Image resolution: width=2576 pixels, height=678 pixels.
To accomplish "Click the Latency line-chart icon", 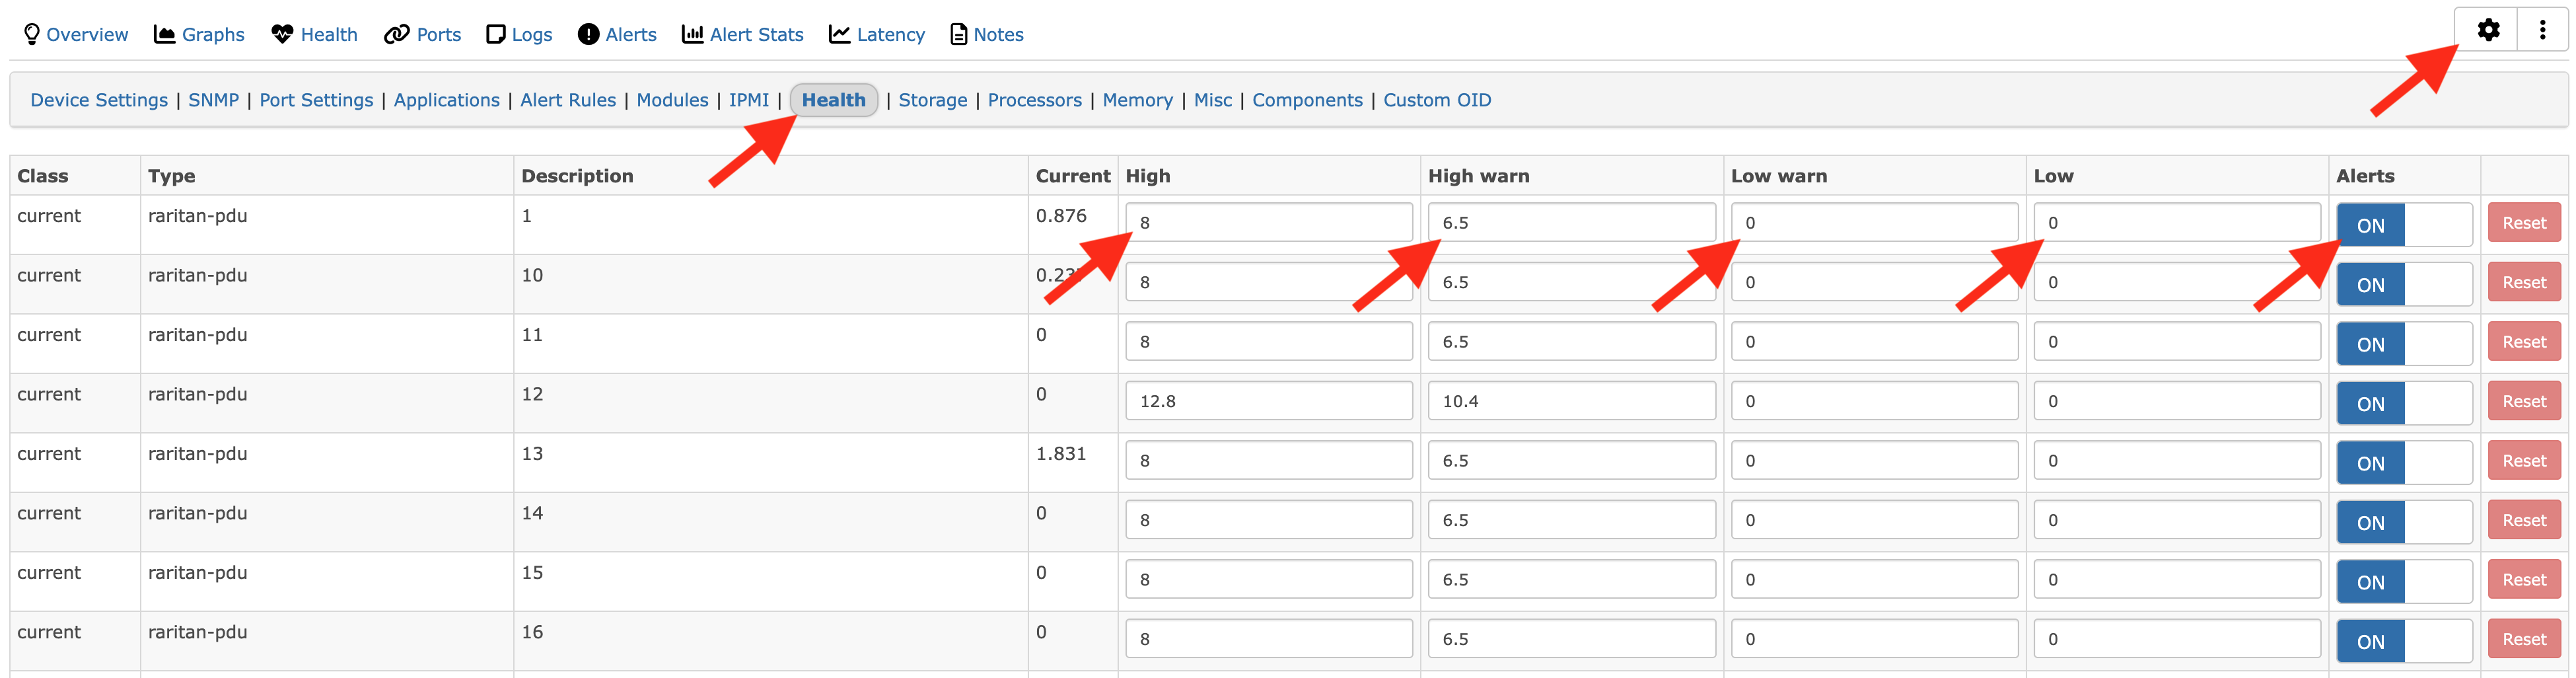I will [840, 35].
